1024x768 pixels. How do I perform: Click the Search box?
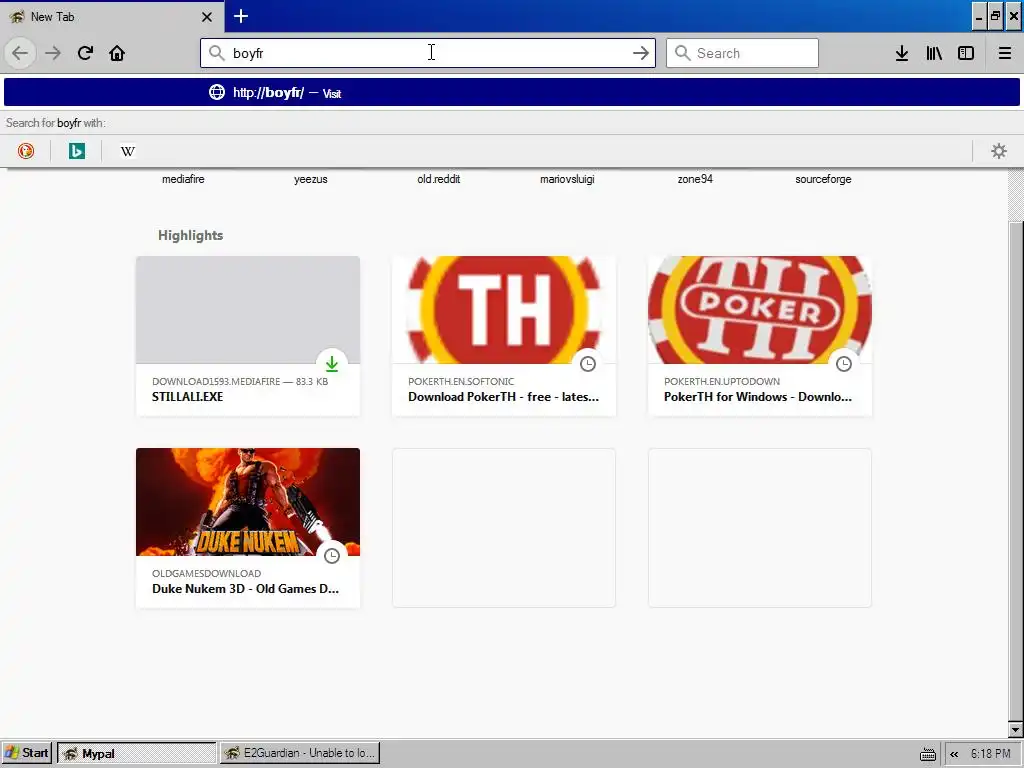pos(742,53)
